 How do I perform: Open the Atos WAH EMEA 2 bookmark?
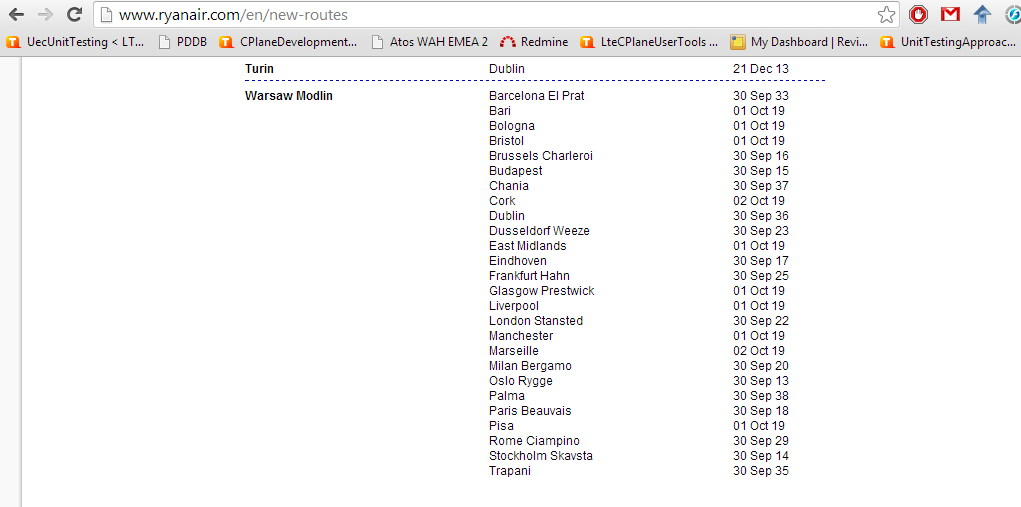coord(430,42)
